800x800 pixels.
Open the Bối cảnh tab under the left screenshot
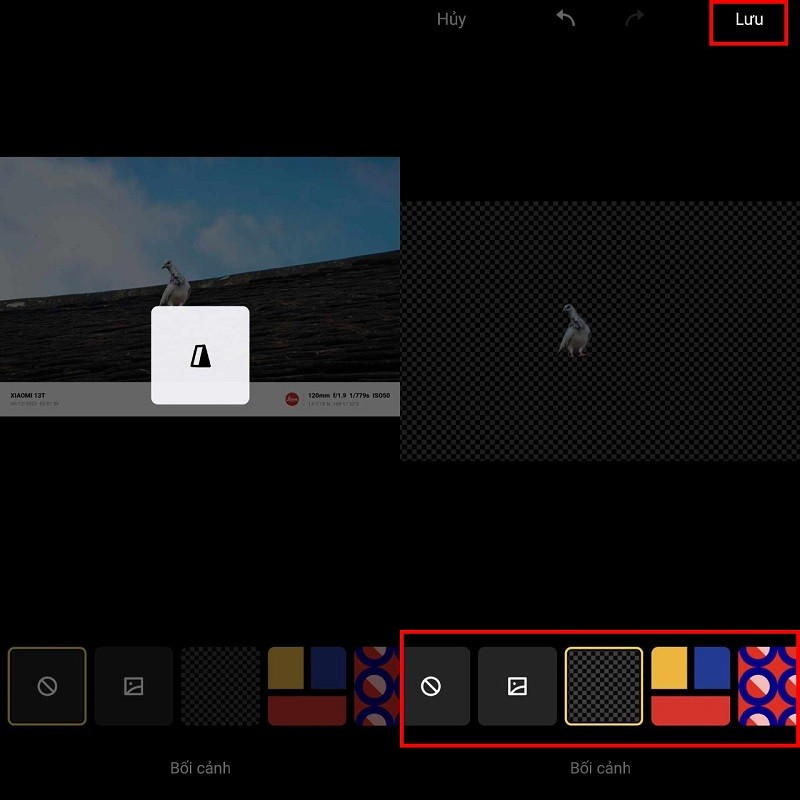coord(200,768)
